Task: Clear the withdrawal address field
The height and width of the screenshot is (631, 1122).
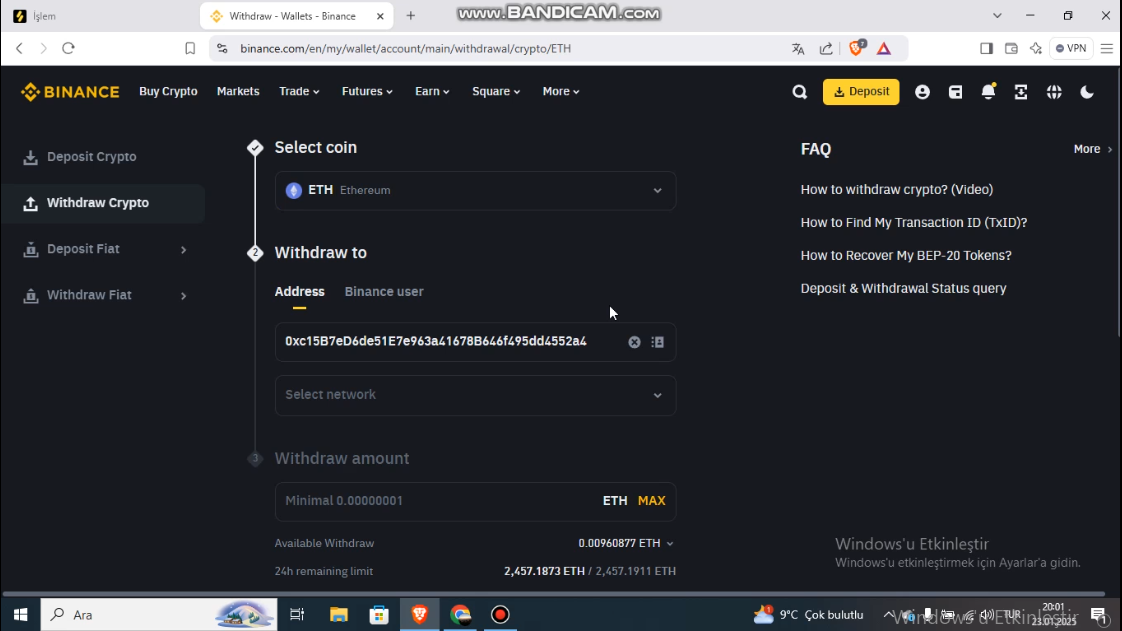Action: point(634,342)
